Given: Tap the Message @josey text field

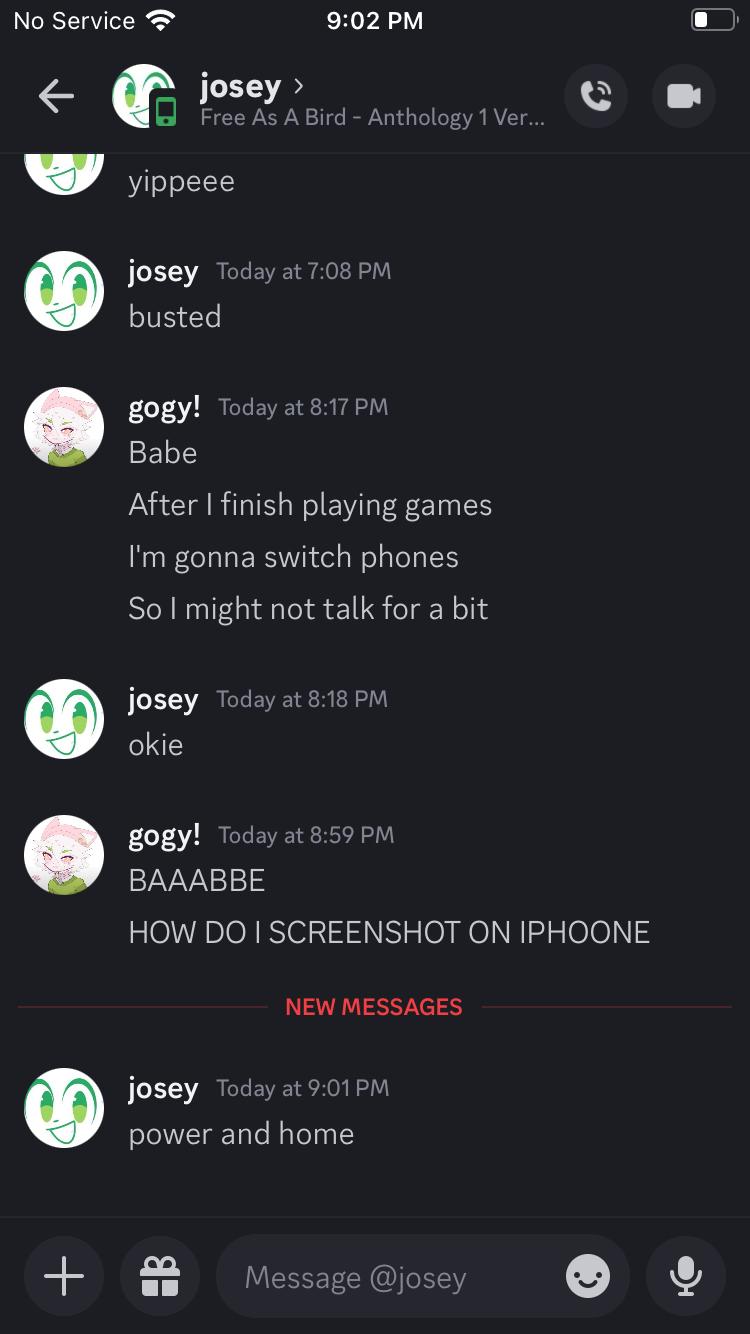Looking at the screenshot, I should [400, 1277].
